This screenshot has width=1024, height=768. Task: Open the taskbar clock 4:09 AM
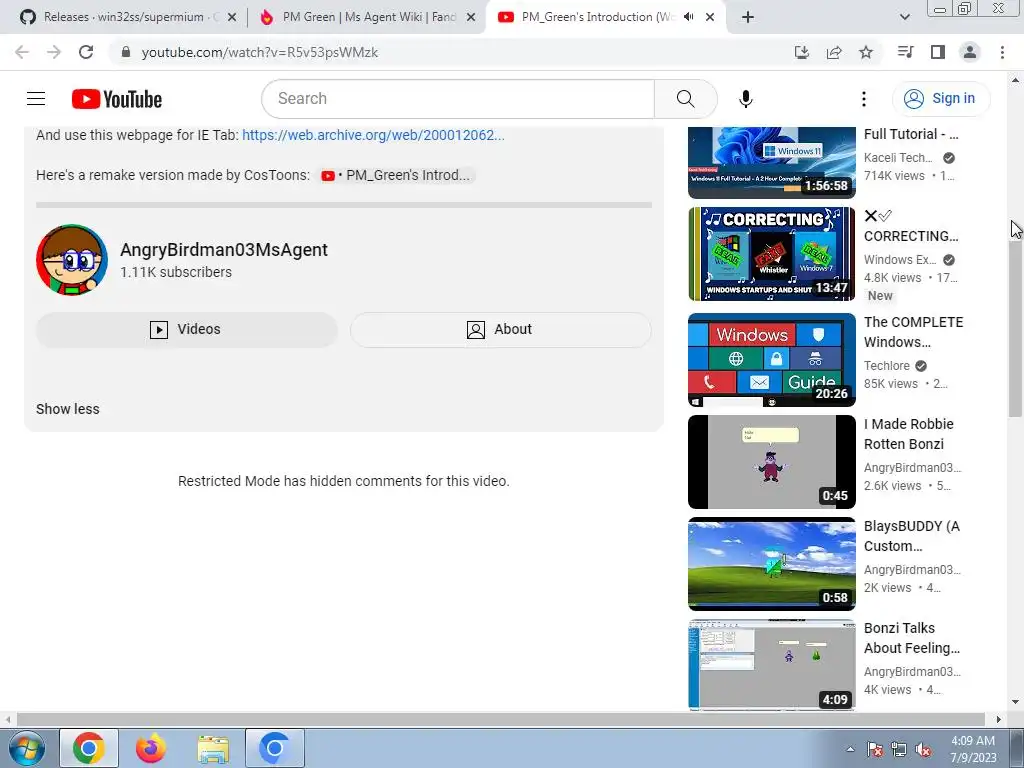973,749
